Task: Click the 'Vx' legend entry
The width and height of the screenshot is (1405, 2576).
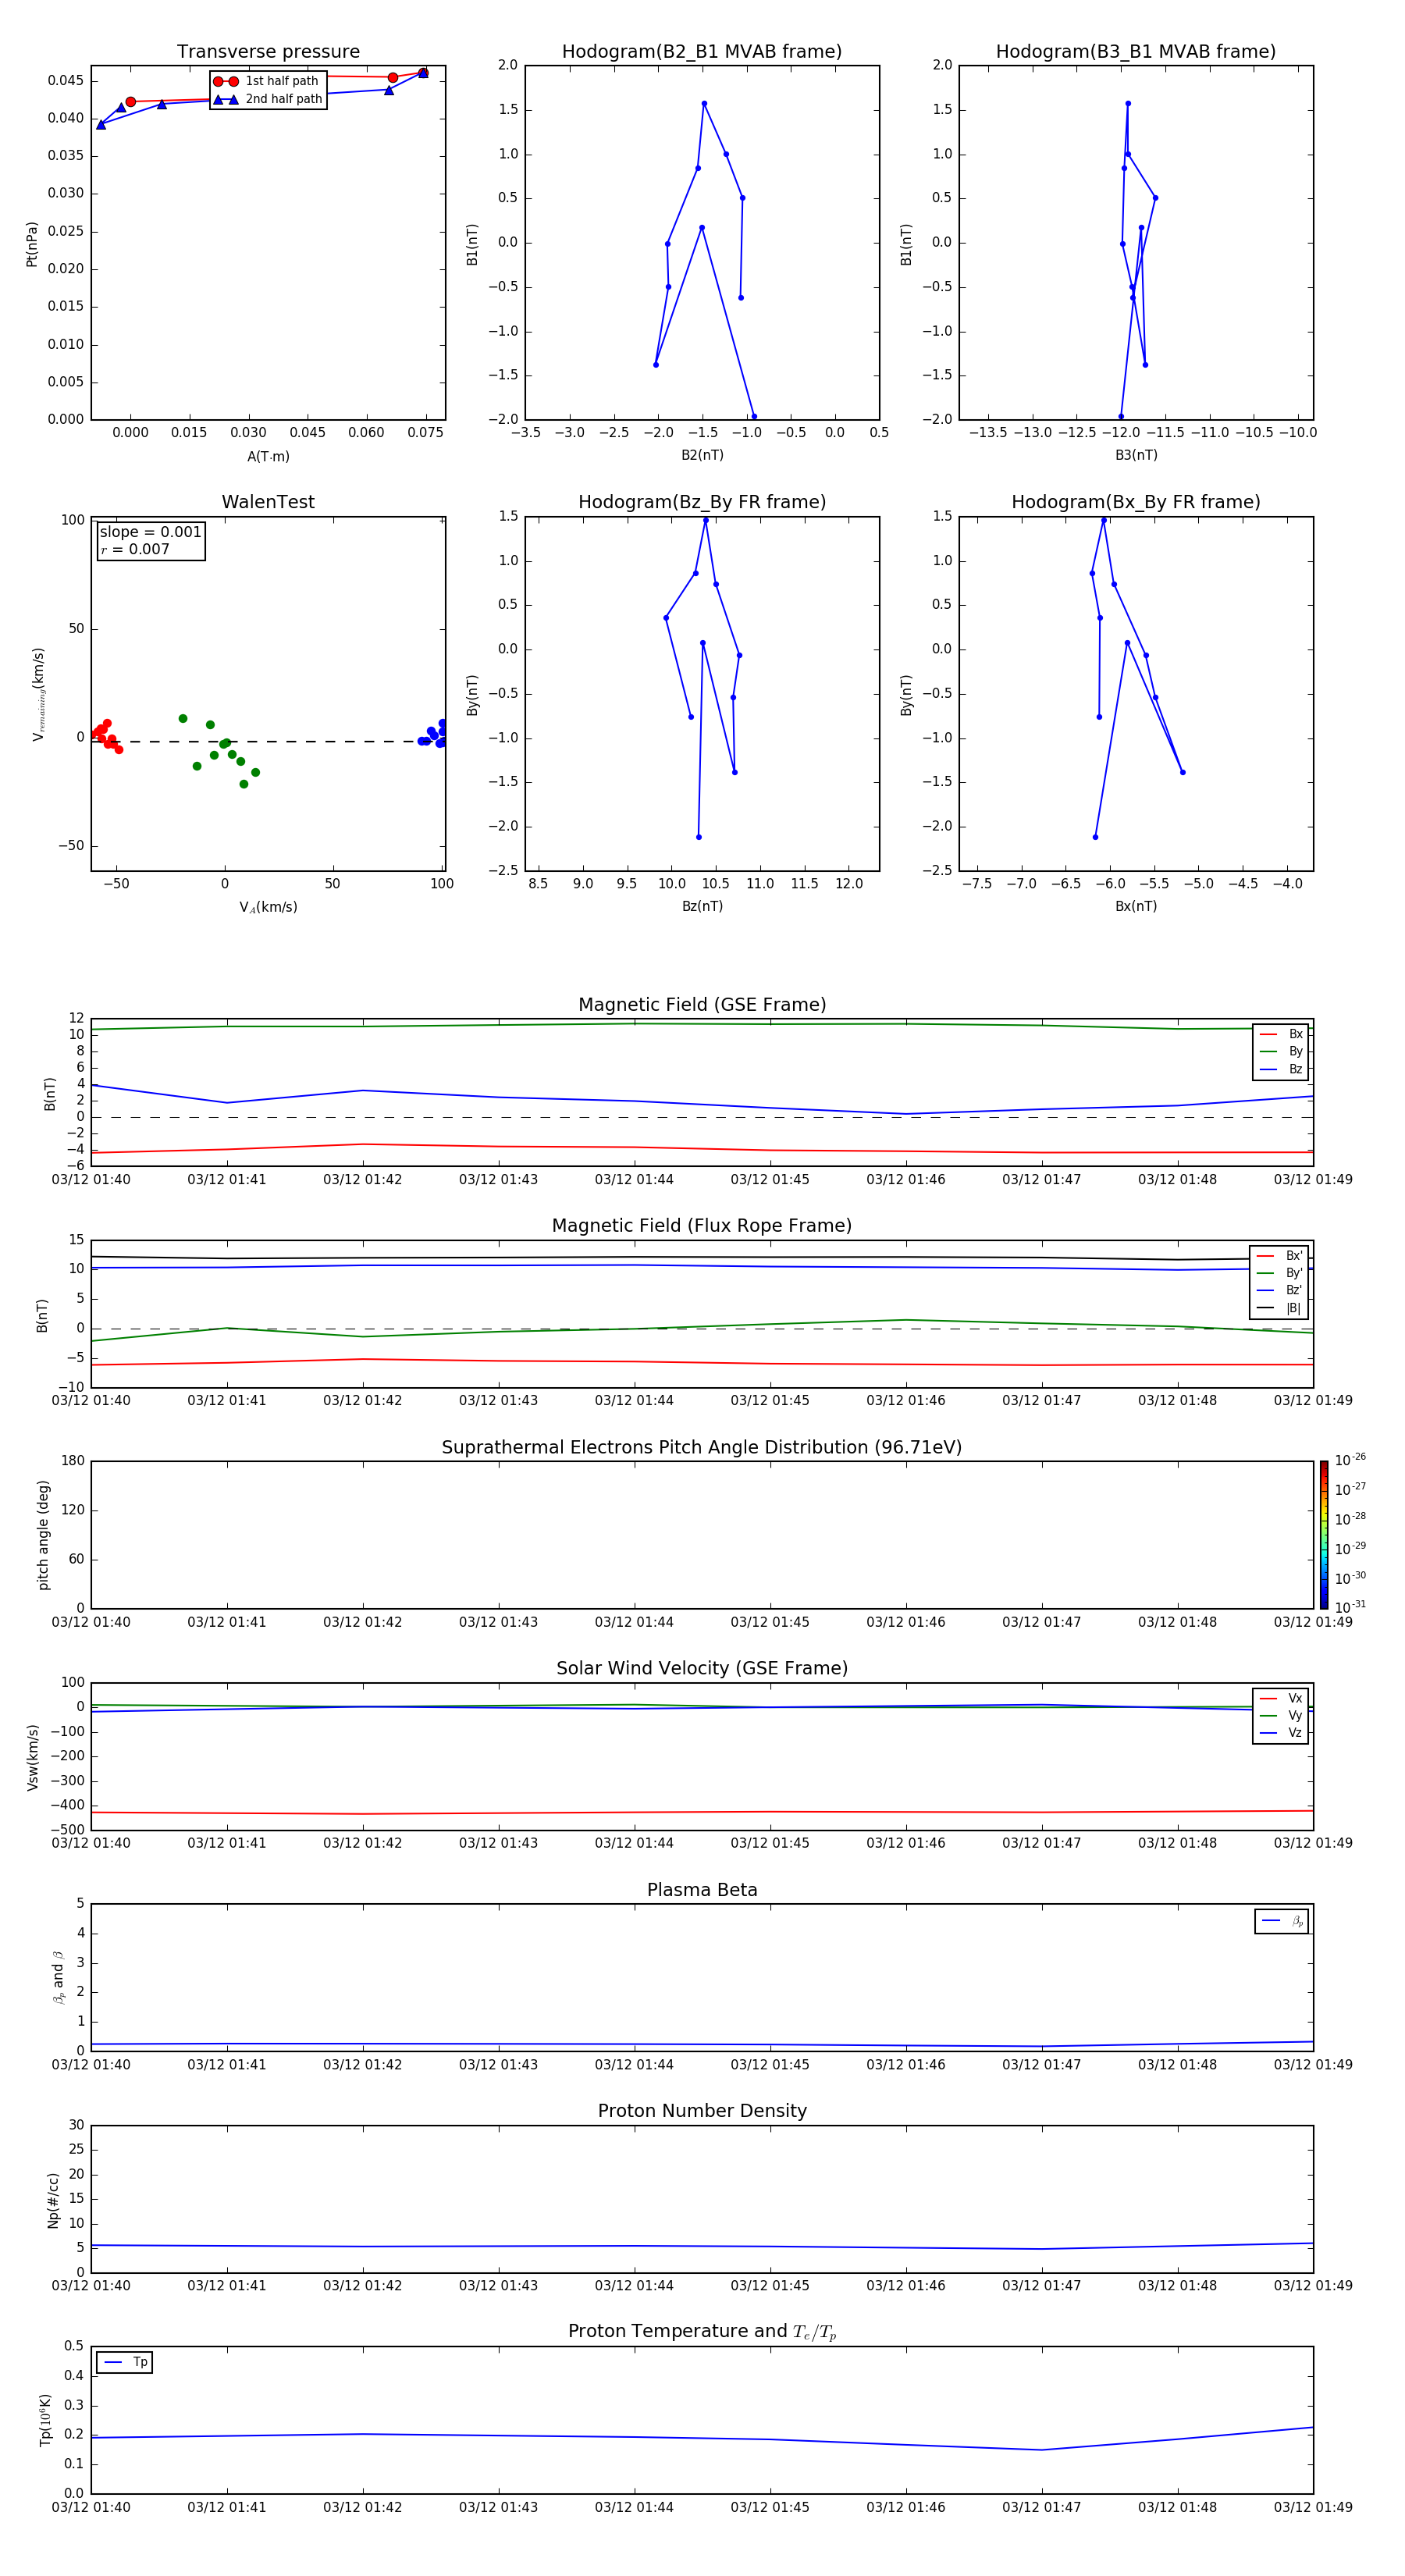Action: tap(1281, 1699)
